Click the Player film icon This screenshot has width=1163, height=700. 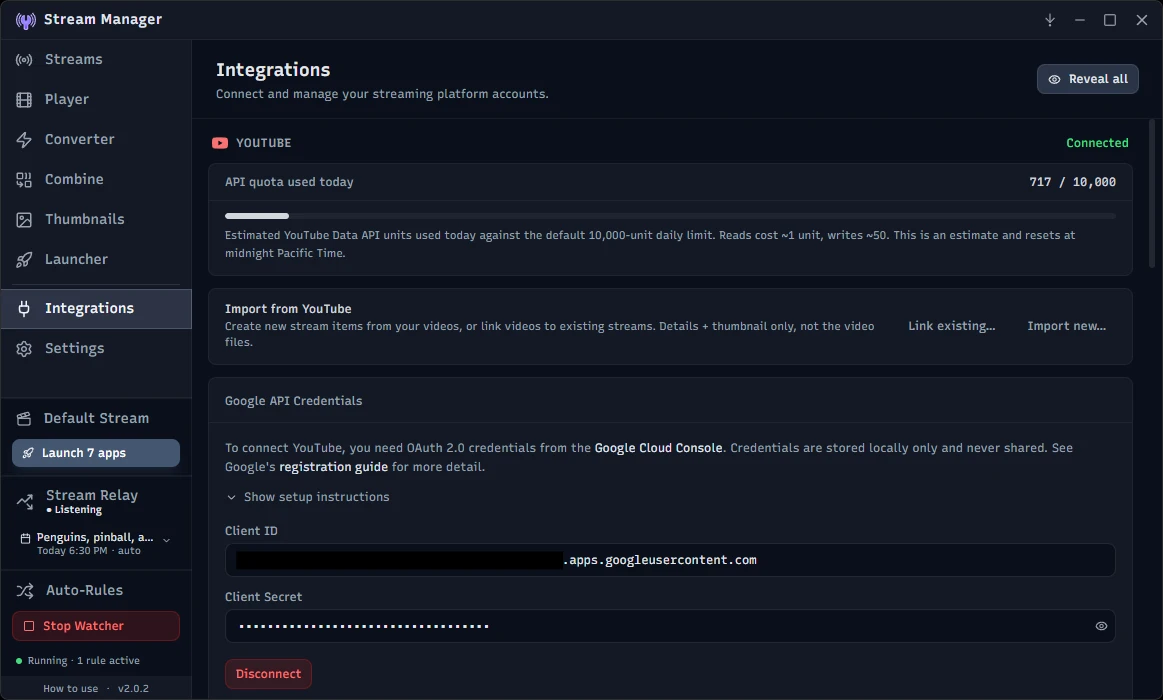24,99
